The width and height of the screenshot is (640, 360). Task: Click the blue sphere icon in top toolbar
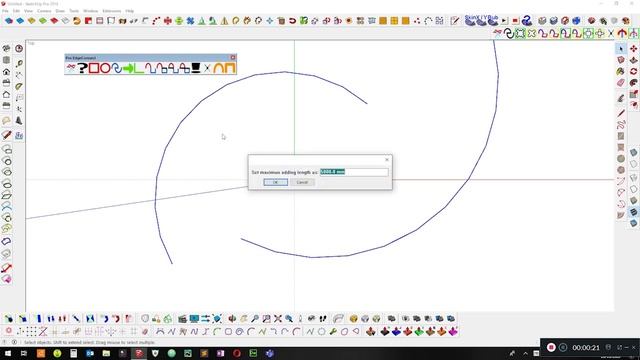pyautogui.click(x=576, y=20)
